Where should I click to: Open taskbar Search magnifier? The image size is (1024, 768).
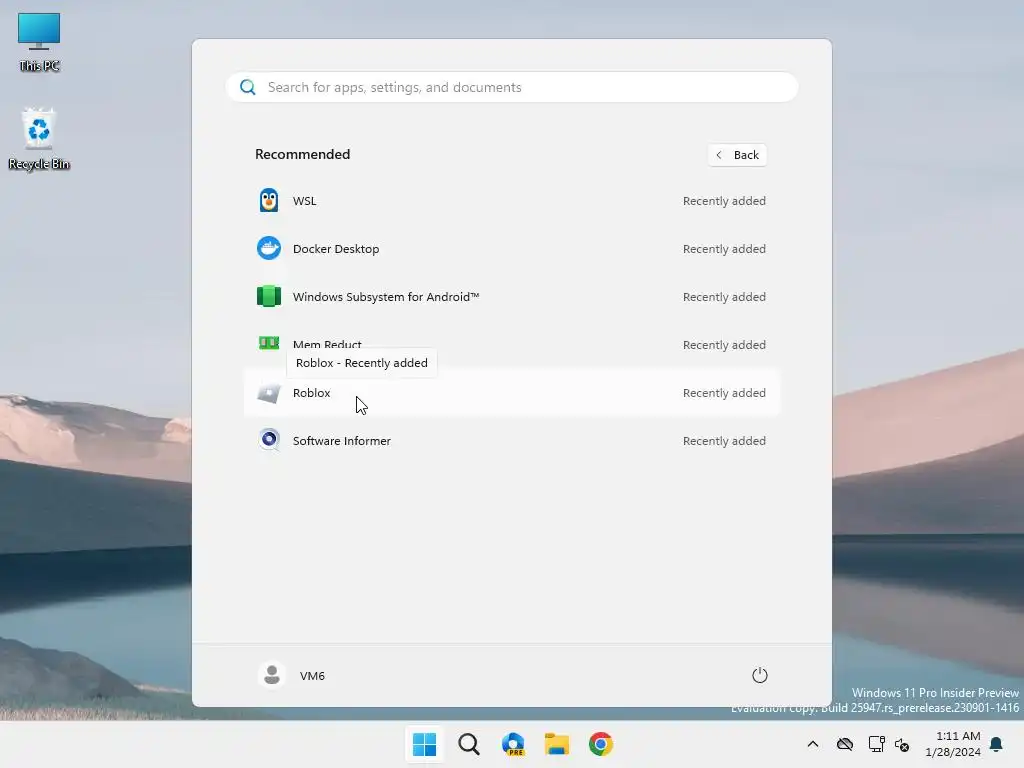point(468,744)
